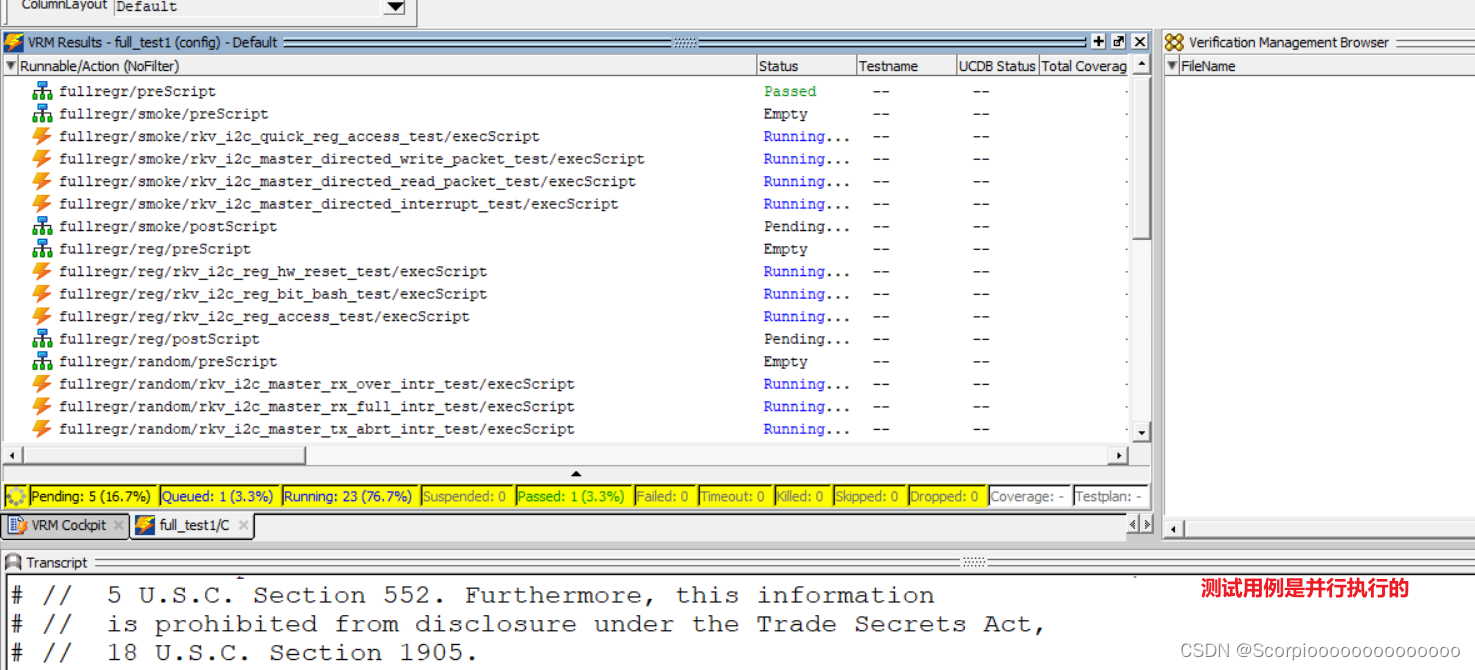Click the VRM Cockpit tab icon
Viewport: 1475px width, 670px height.
pyautogui.click(x=17, y=525)
